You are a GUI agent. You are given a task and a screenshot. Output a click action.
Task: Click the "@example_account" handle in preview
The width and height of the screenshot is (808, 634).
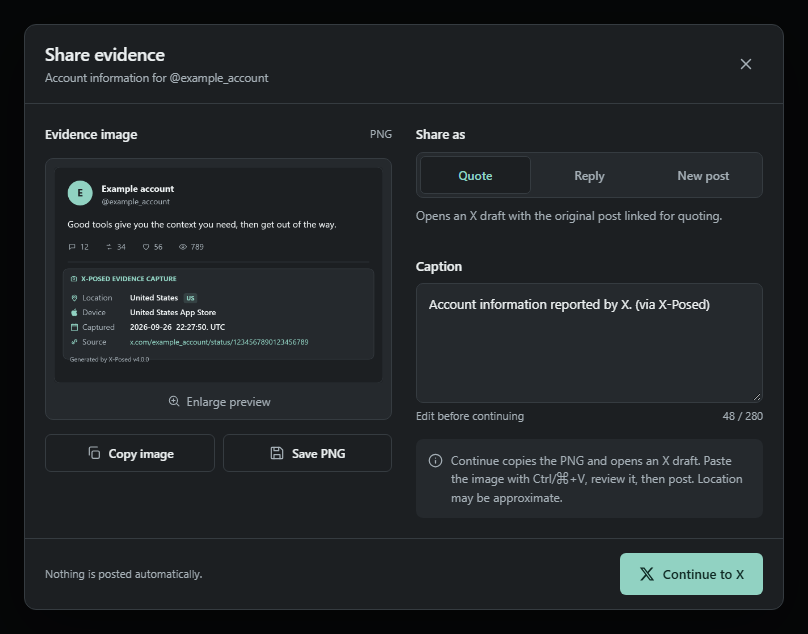tap(136, 202)
